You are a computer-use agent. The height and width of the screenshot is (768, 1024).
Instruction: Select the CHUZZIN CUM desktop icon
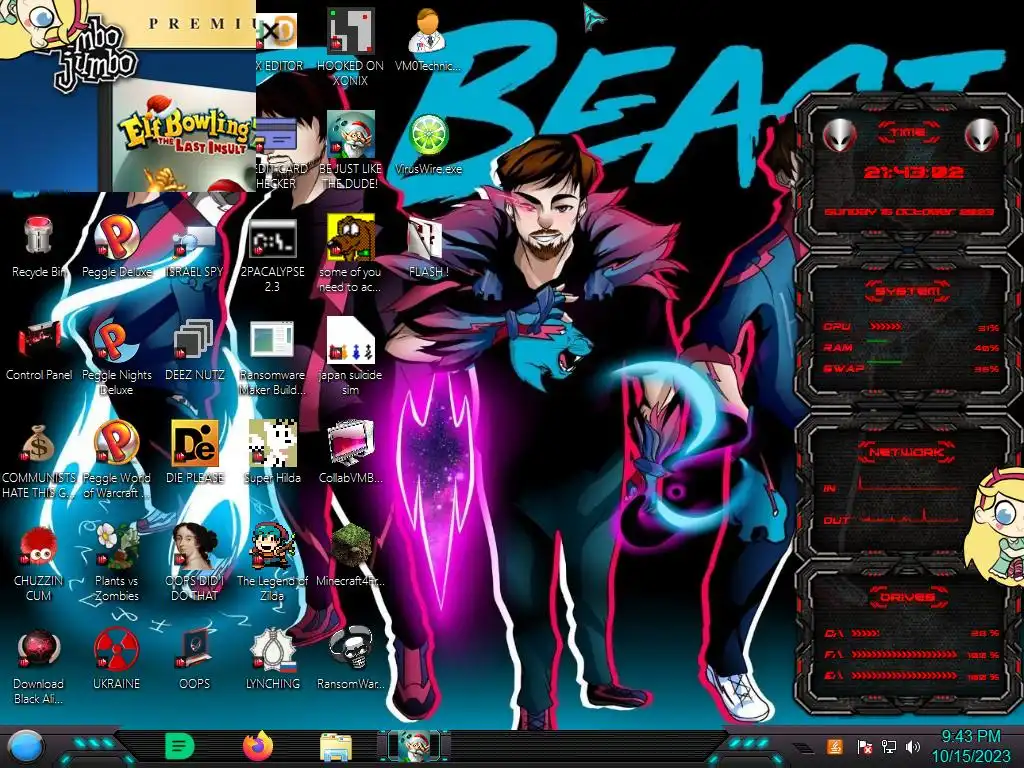tap(38, 563)
